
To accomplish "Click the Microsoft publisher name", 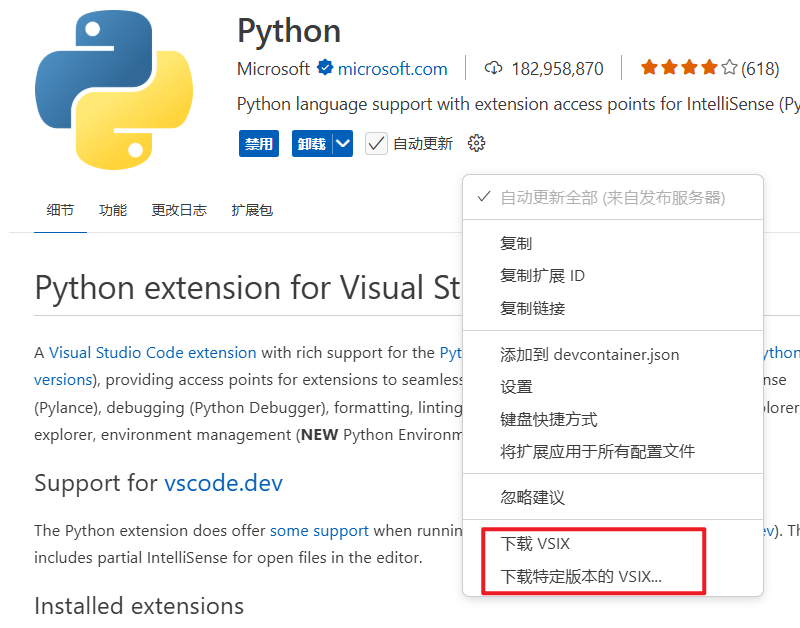I will (x=273, y=68).
